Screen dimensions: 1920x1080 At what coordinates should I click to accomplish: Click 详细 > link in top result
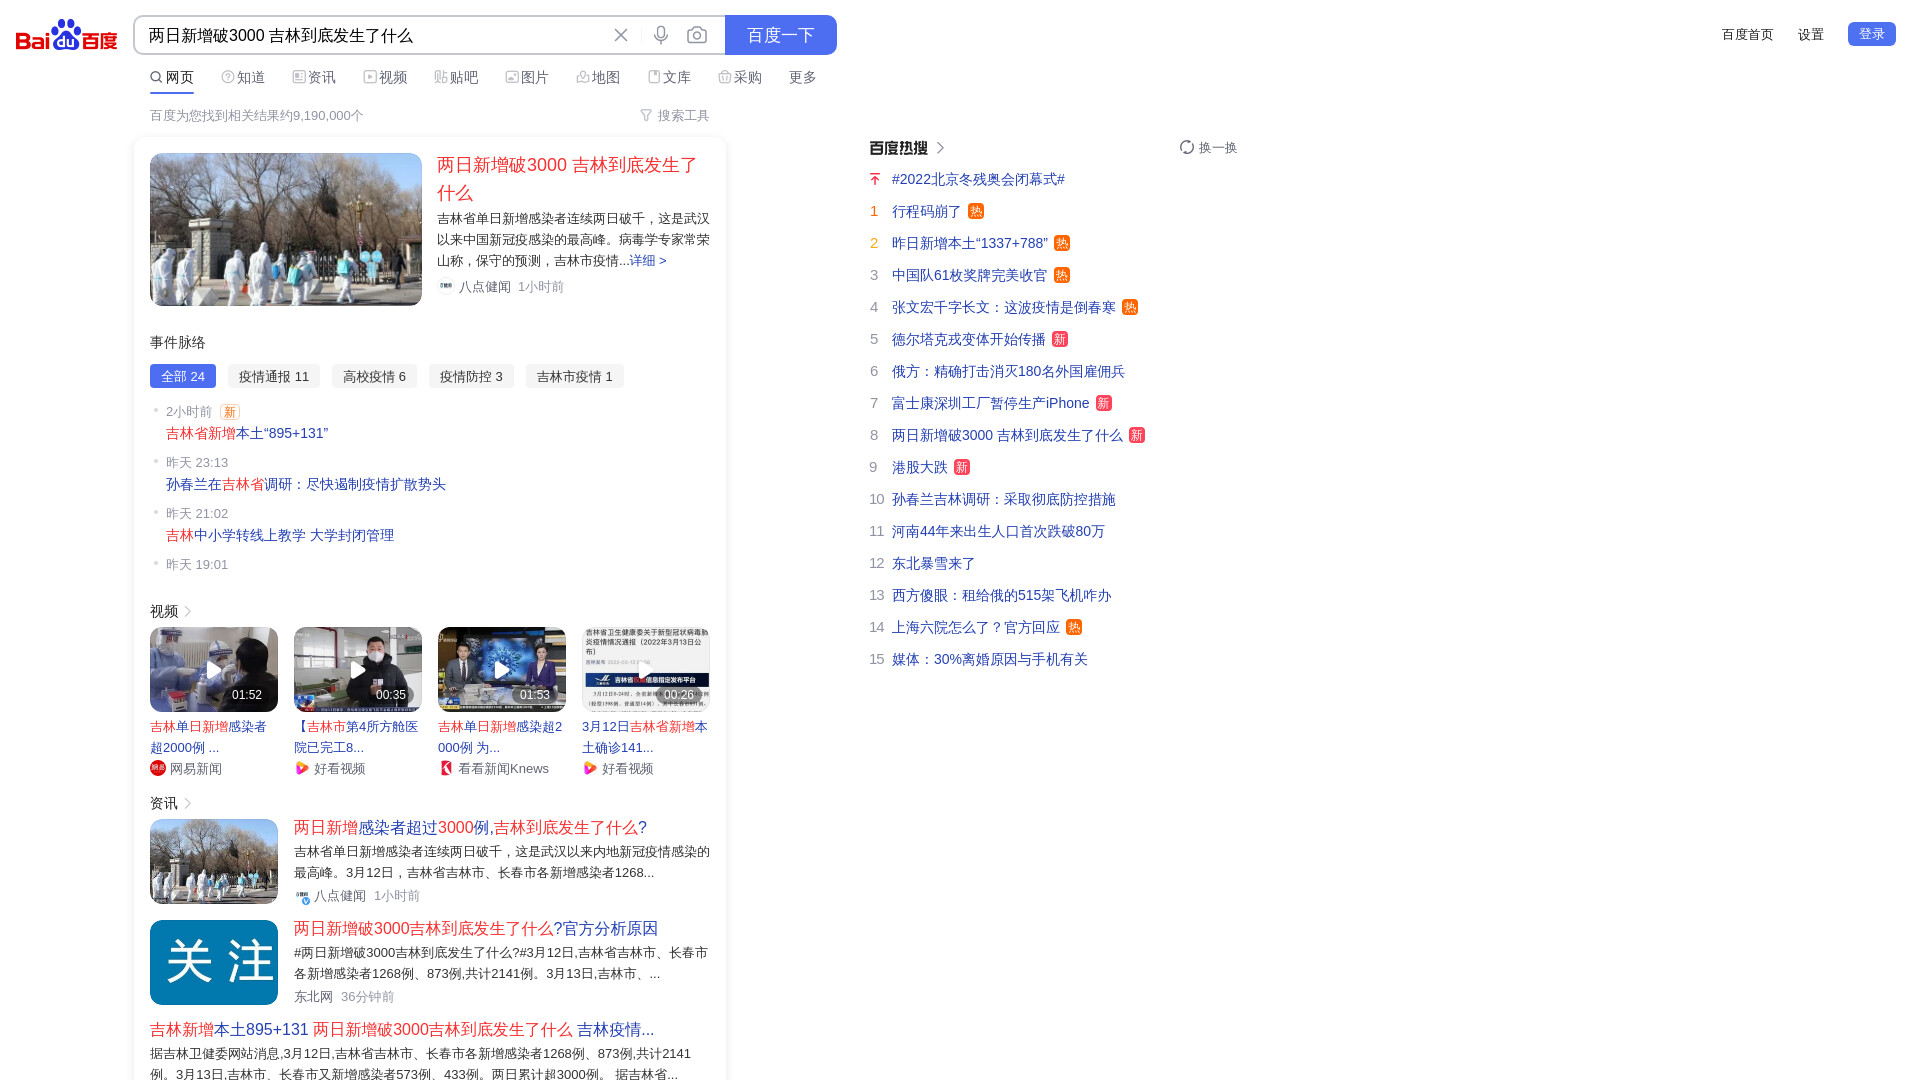point(648,260)
